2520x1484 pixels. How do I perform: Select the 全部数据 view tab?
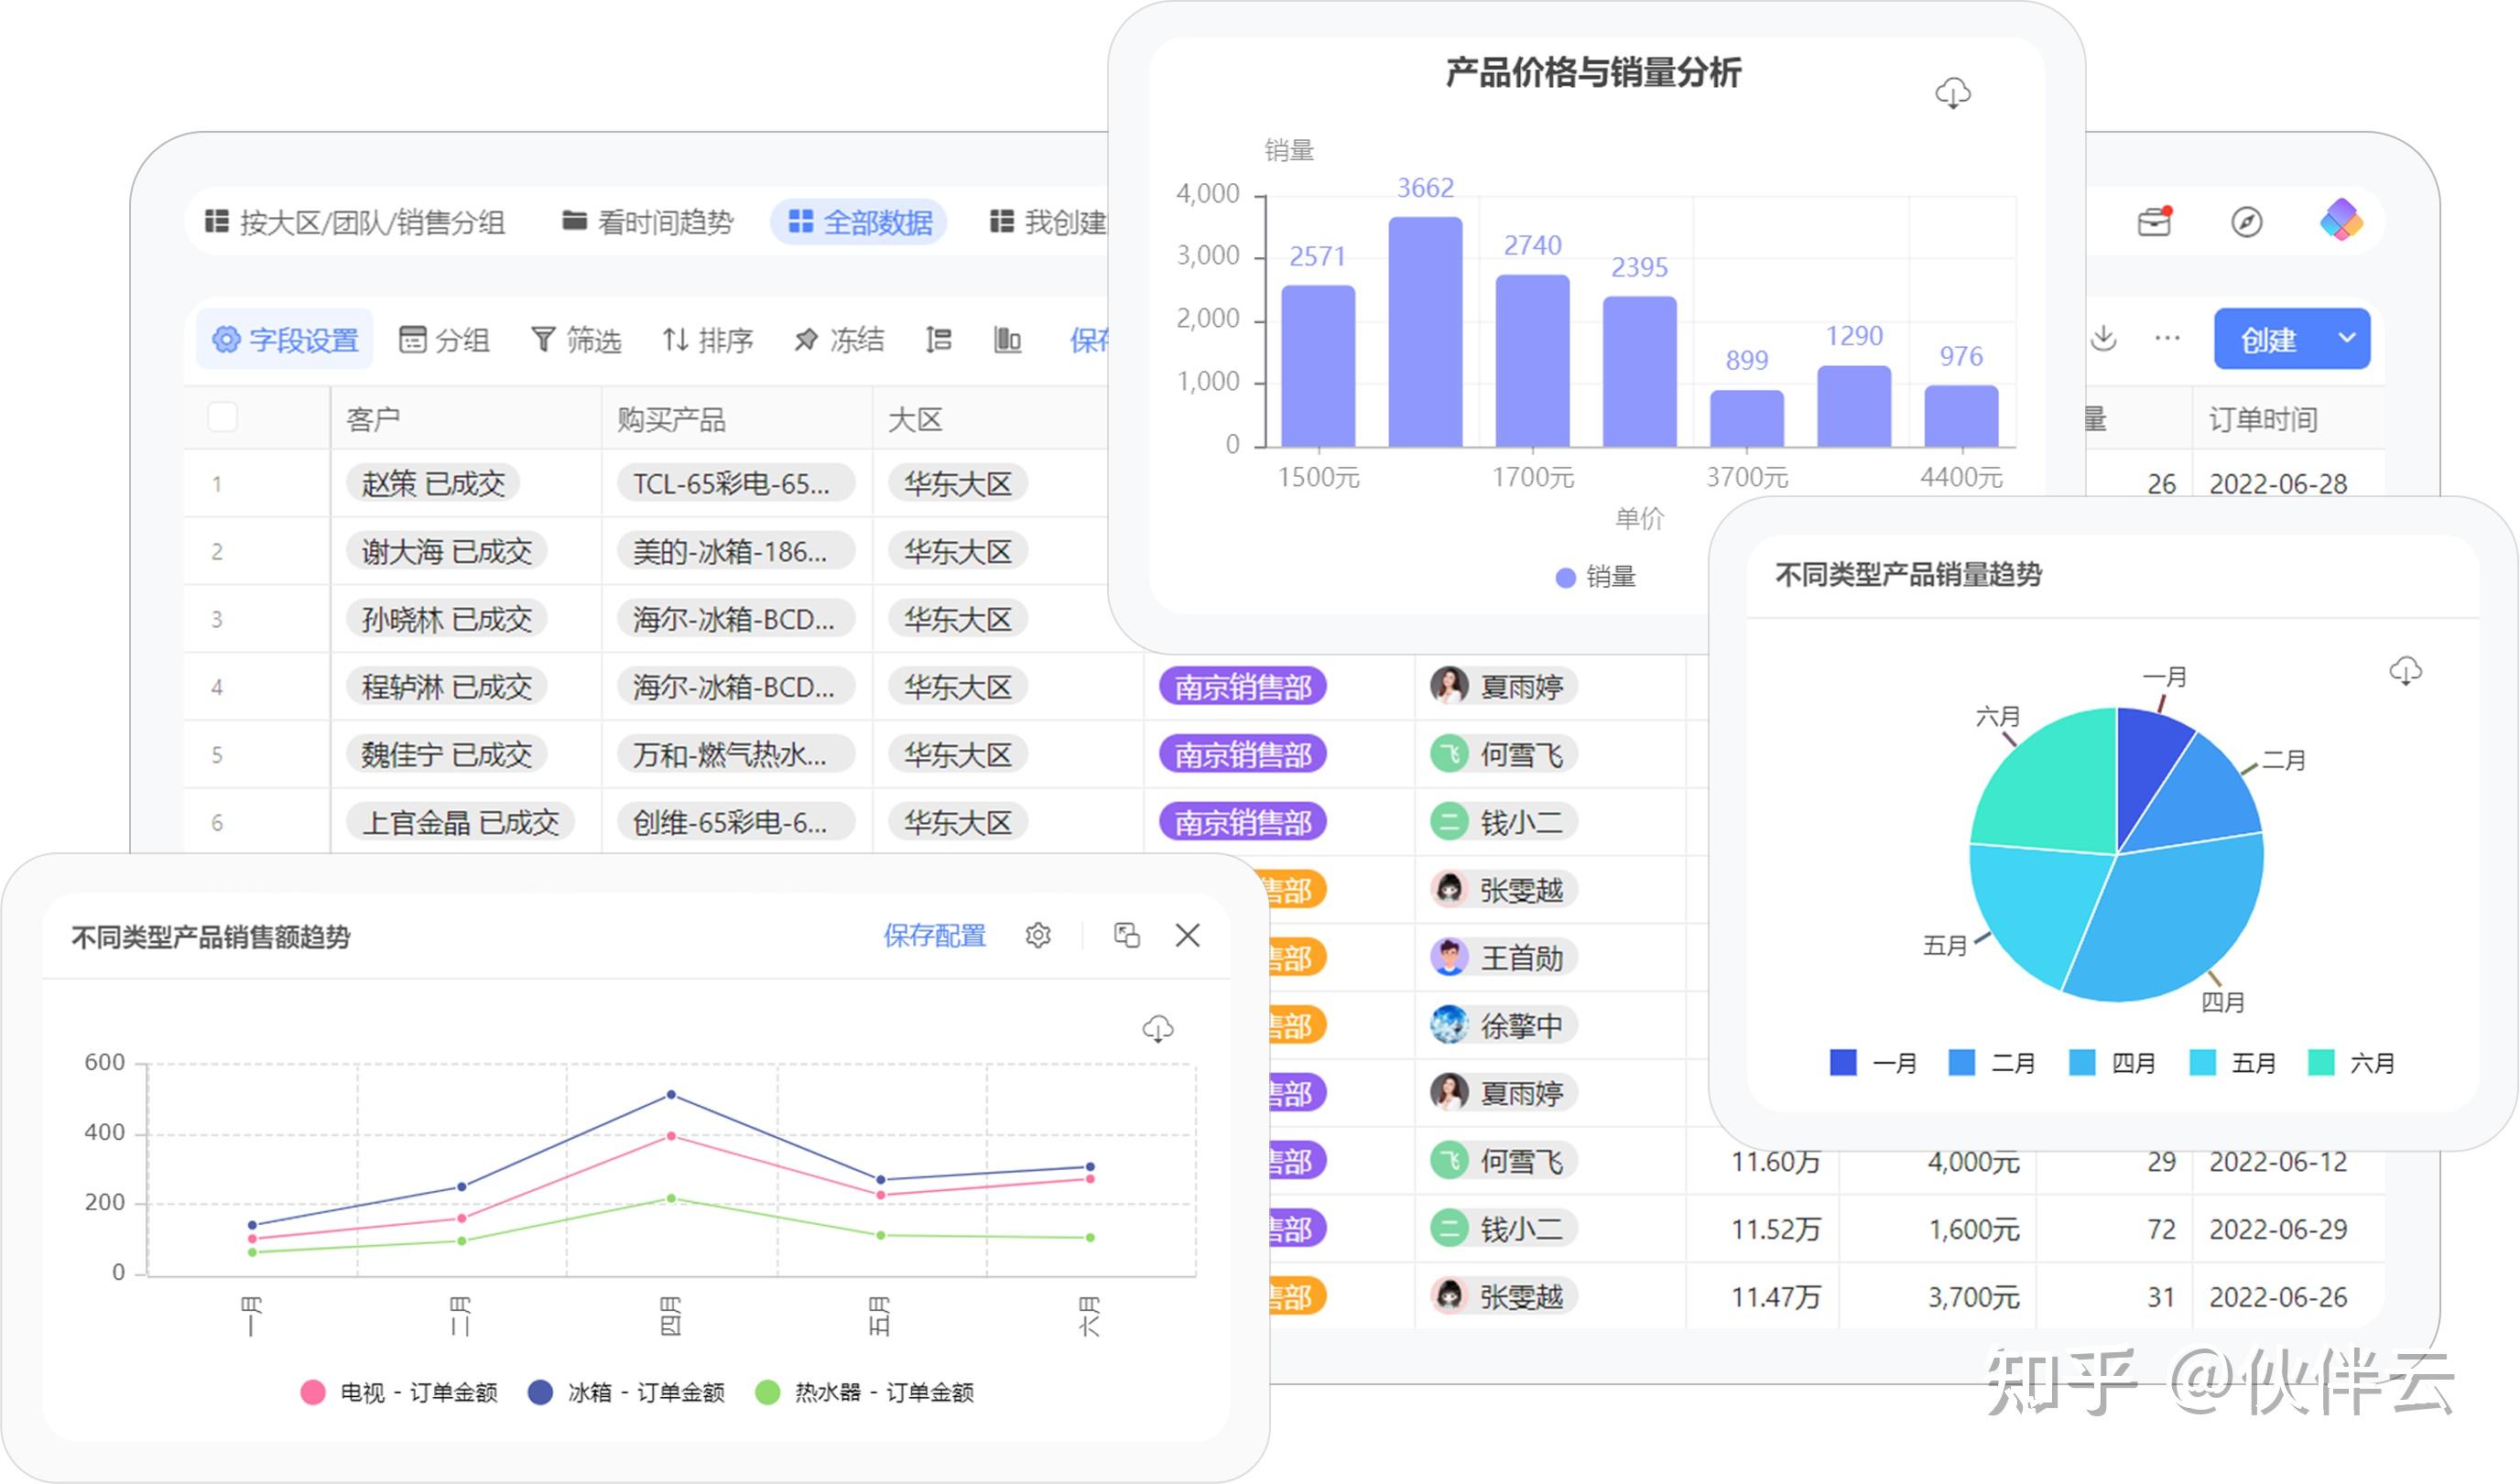860,222
